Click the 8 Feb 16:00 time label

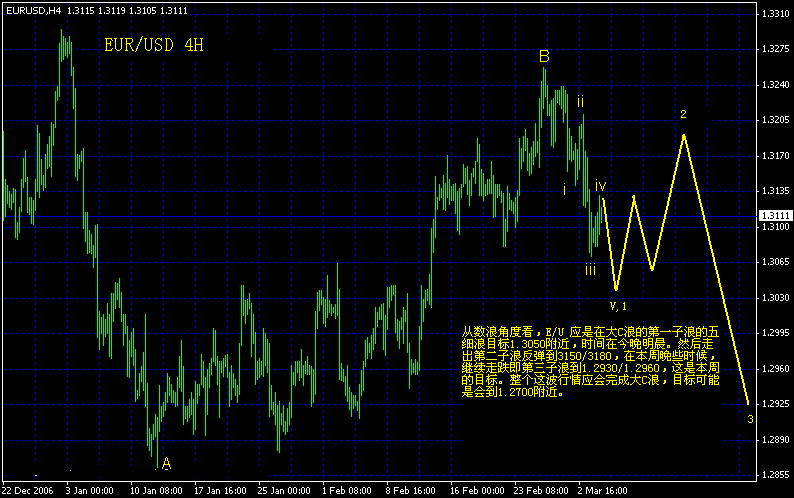(x=411, y=490)
